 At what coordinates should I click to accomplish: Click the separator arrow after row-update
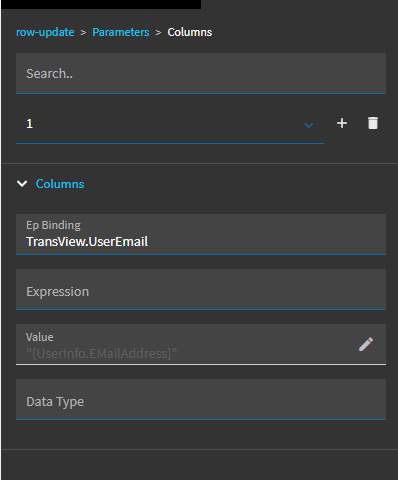pyautogui.click(x=83, y=33)
